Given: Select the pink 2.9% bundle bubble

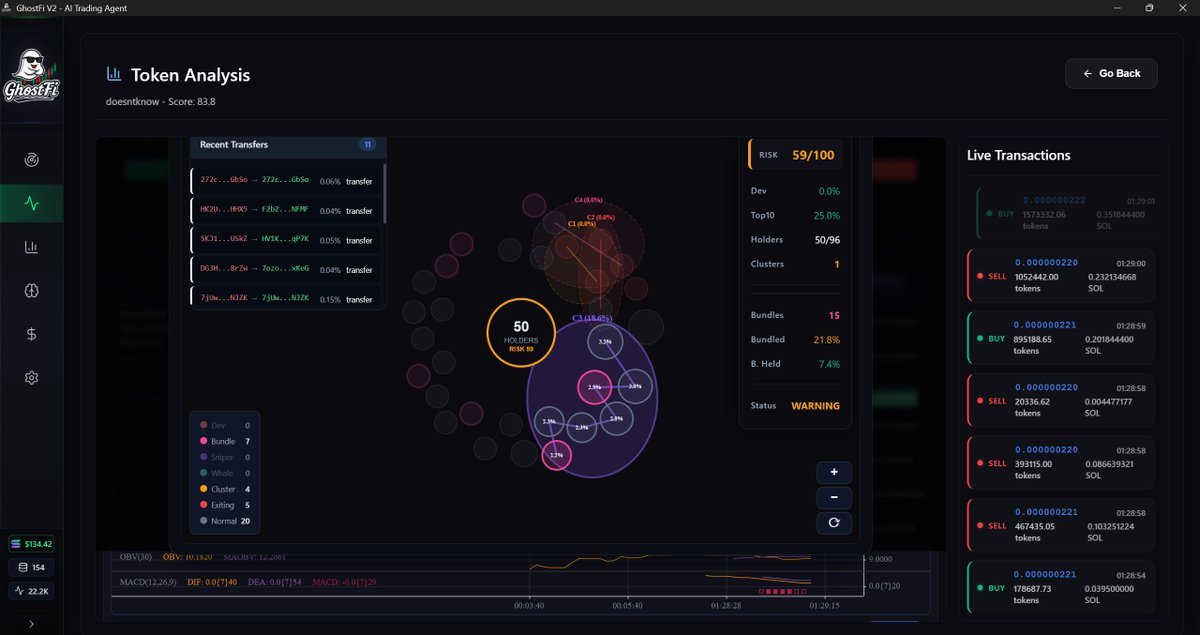Looking at the screenshot, I should pos(595,387).
